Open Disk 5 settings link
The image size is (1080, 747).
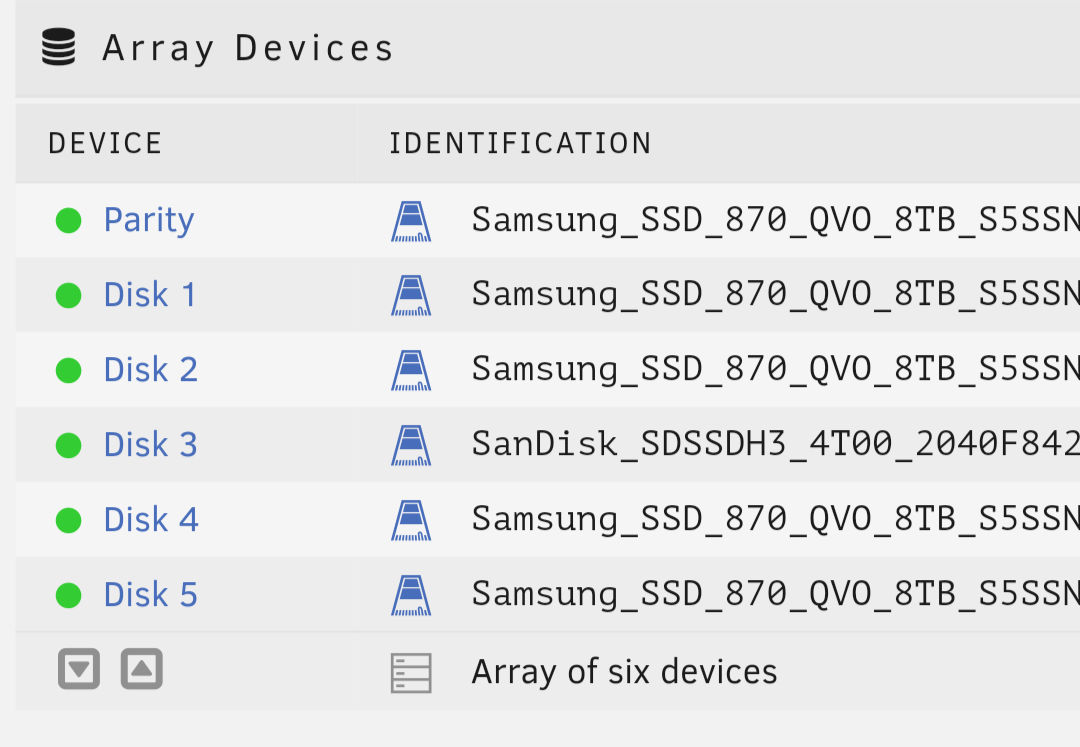[x=151, y=595]
